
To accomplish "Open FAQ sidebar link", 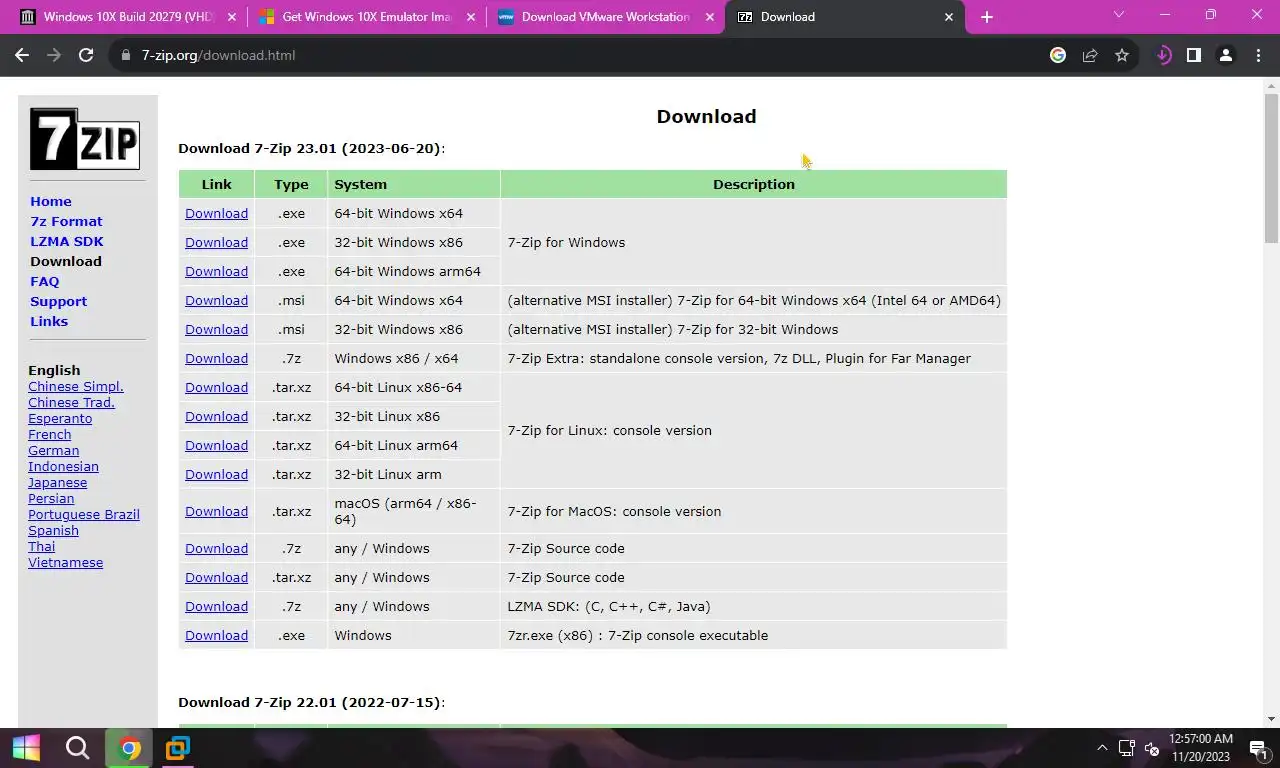I will (45, 281).
